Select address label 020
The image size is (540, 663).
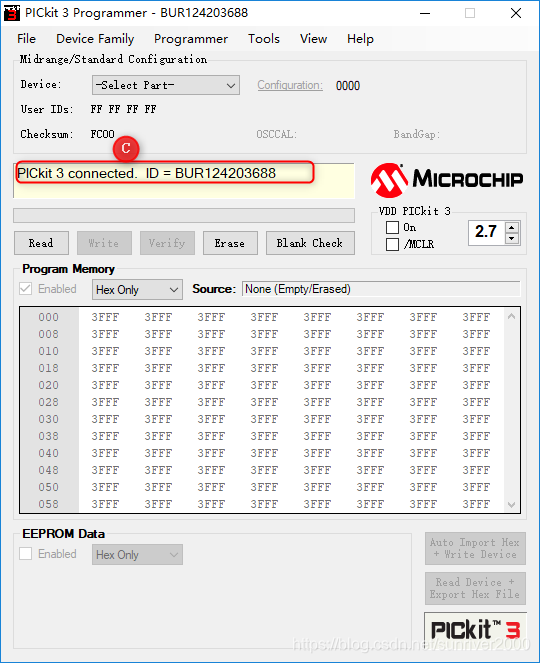(x=49, y=385)
